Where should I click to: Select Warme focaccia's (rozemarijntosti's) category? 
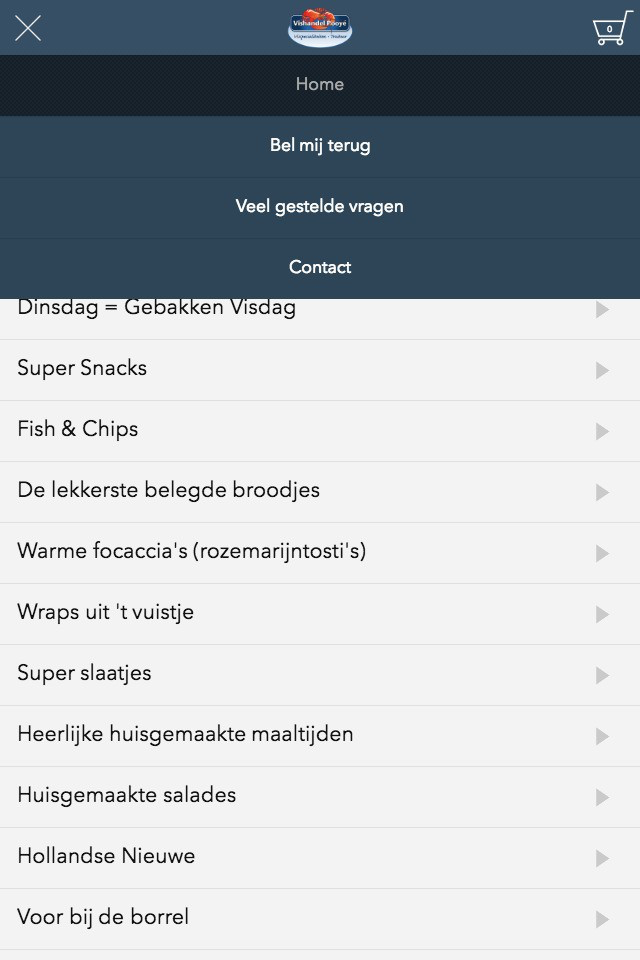pyautogui.click(x=192, y=552)
